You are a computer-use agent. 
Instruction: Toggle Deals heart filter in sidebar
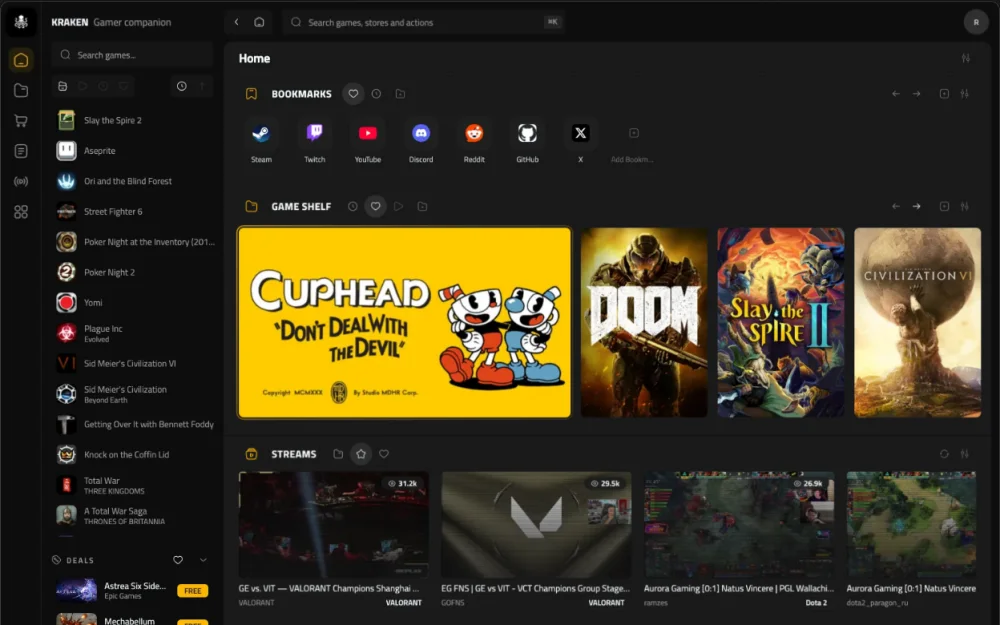pyautogui.click(x=178, y=560)
